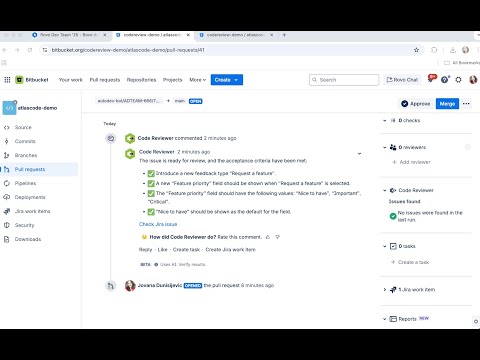Screen dimensions: 480x360
Task: Click the Merge button
Action: 447,104
